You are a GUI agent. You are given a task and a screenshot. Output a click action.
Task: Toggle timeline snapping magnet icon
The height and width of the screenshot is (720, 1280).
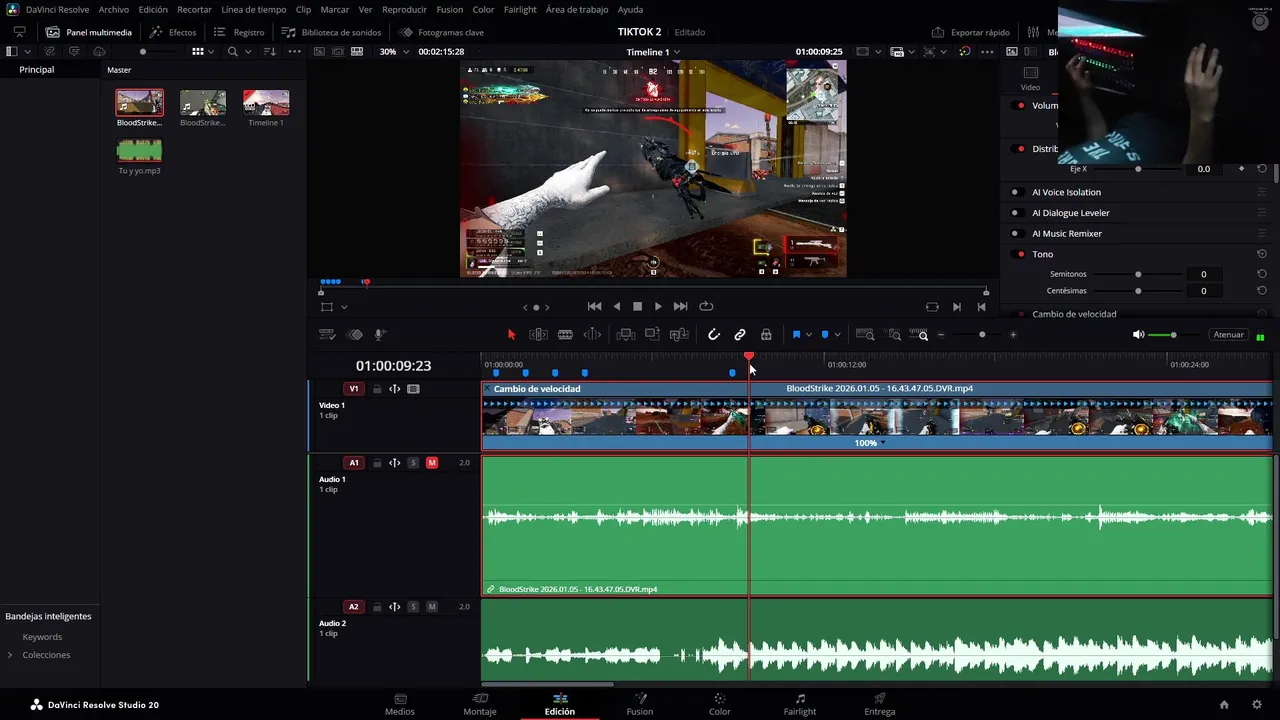pyautogui.click(x=714, y=335)
